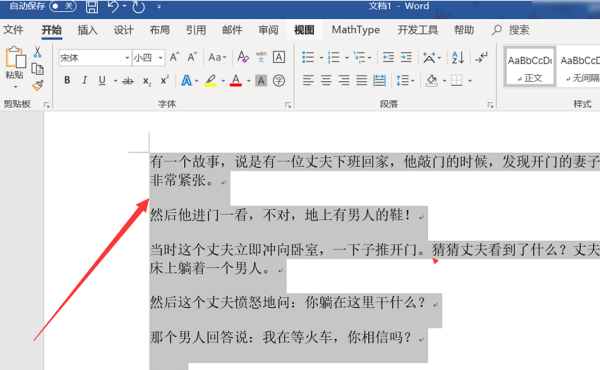Switch to the 邮件 tab

[x=232, y=30]
